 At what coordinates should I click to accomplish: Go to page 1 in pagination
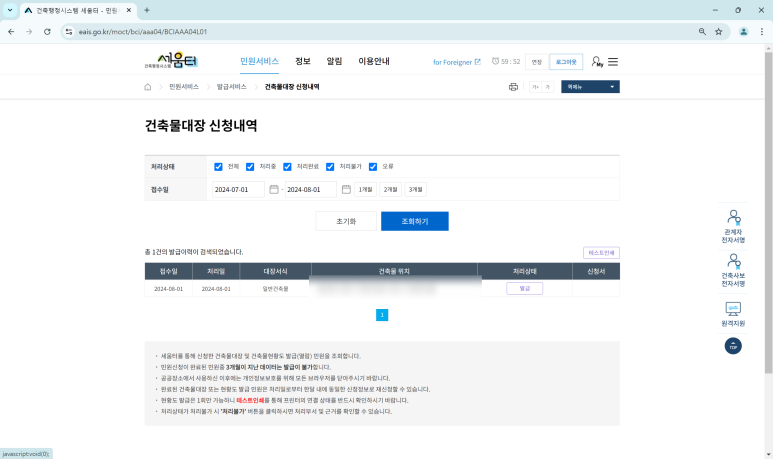click(x=382, y=315)
